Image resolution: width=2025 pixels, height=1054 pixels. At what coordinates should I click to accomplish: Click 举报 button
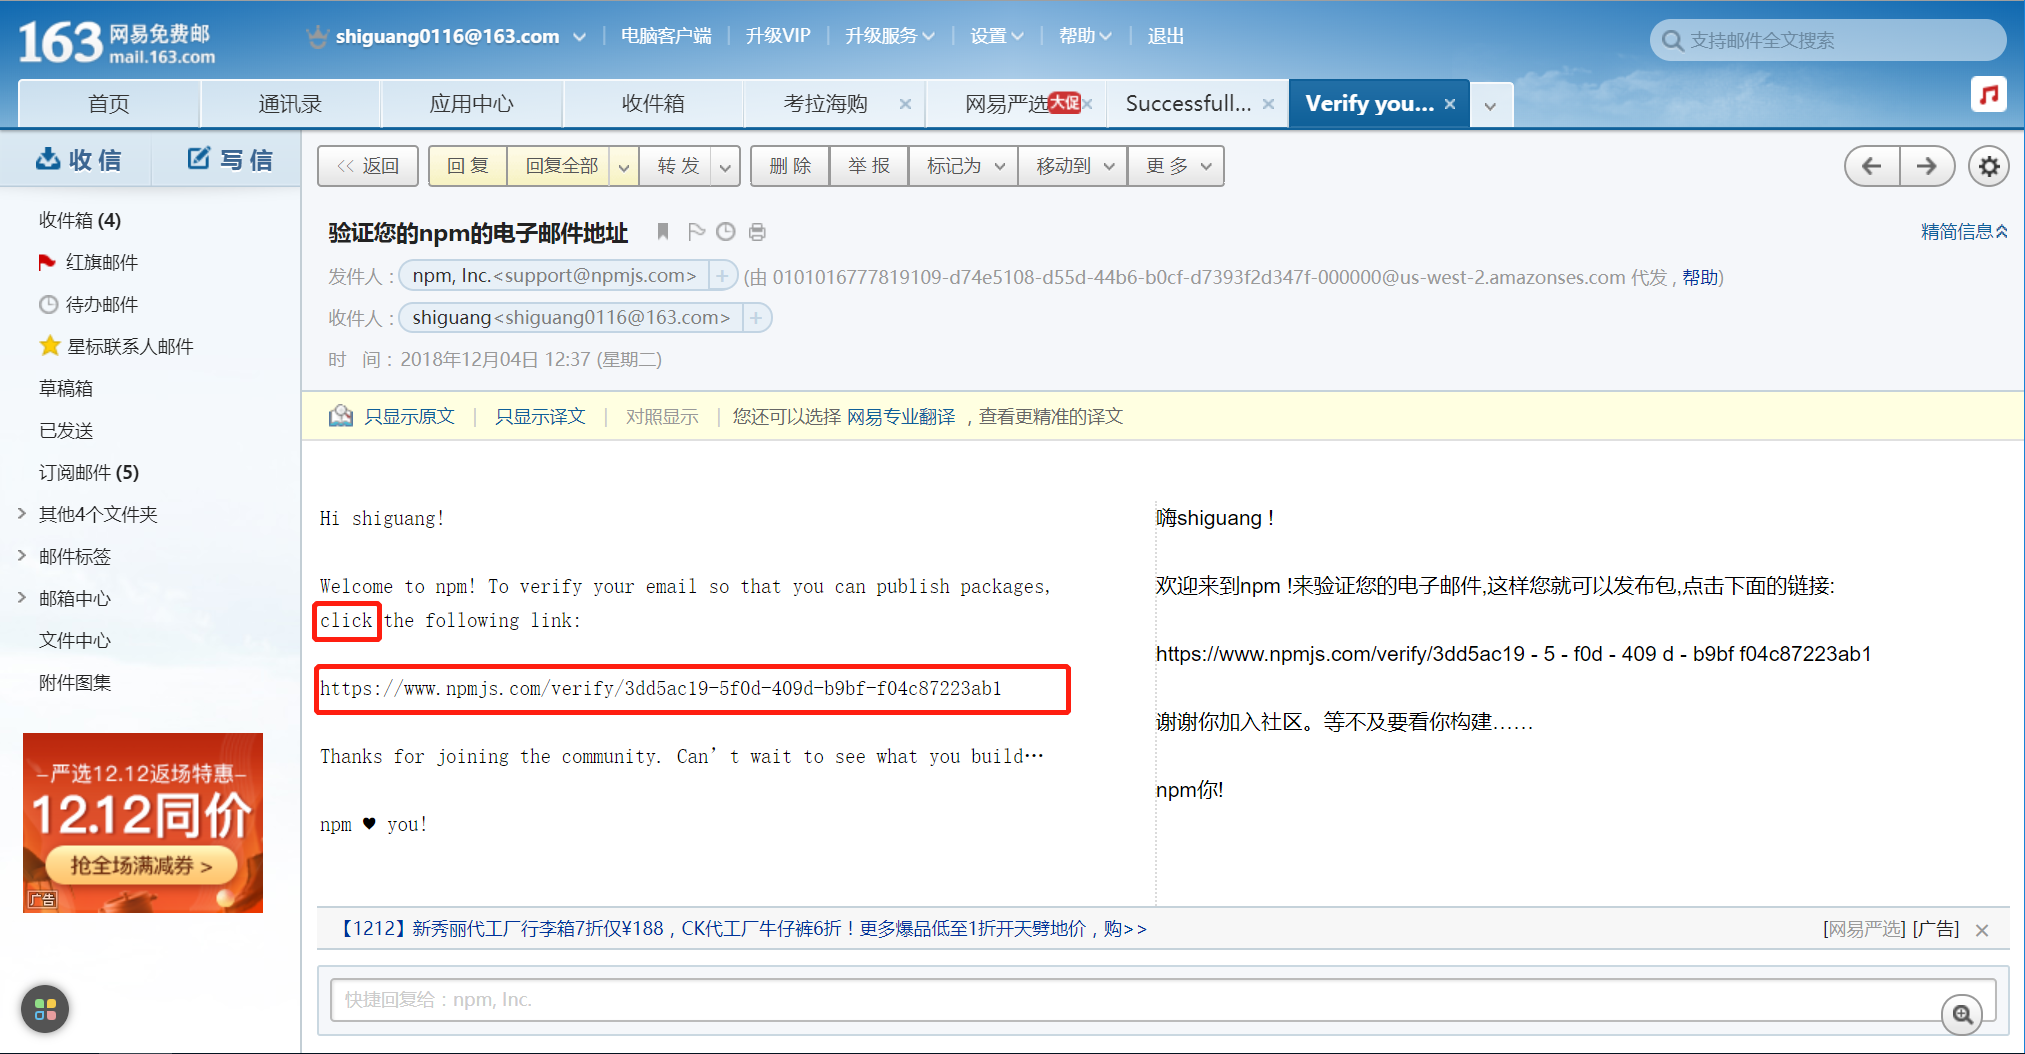[869, 166]
